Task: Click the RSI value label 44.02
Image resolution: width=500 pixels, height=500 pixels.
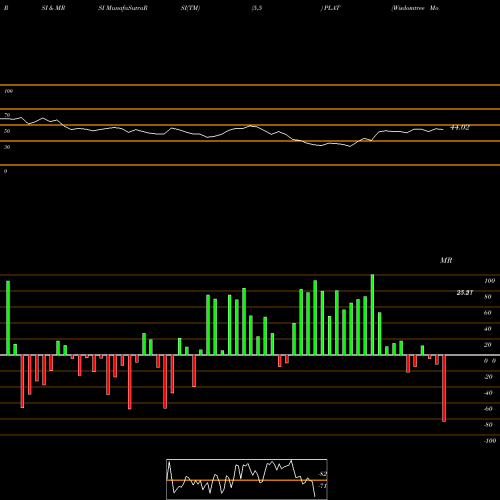Action: 460,127
